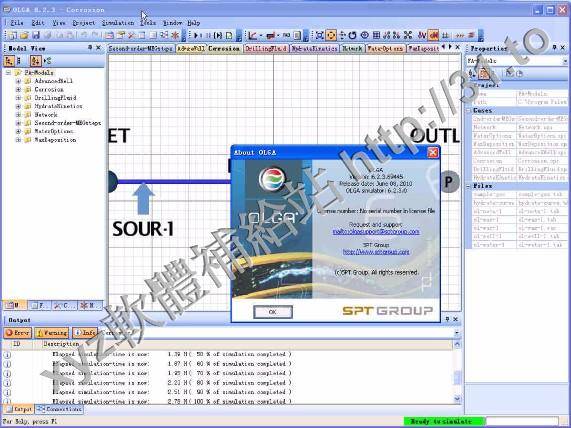
Task: Expand the WaterOptions tree folder
Action: (x=18, y=131)
